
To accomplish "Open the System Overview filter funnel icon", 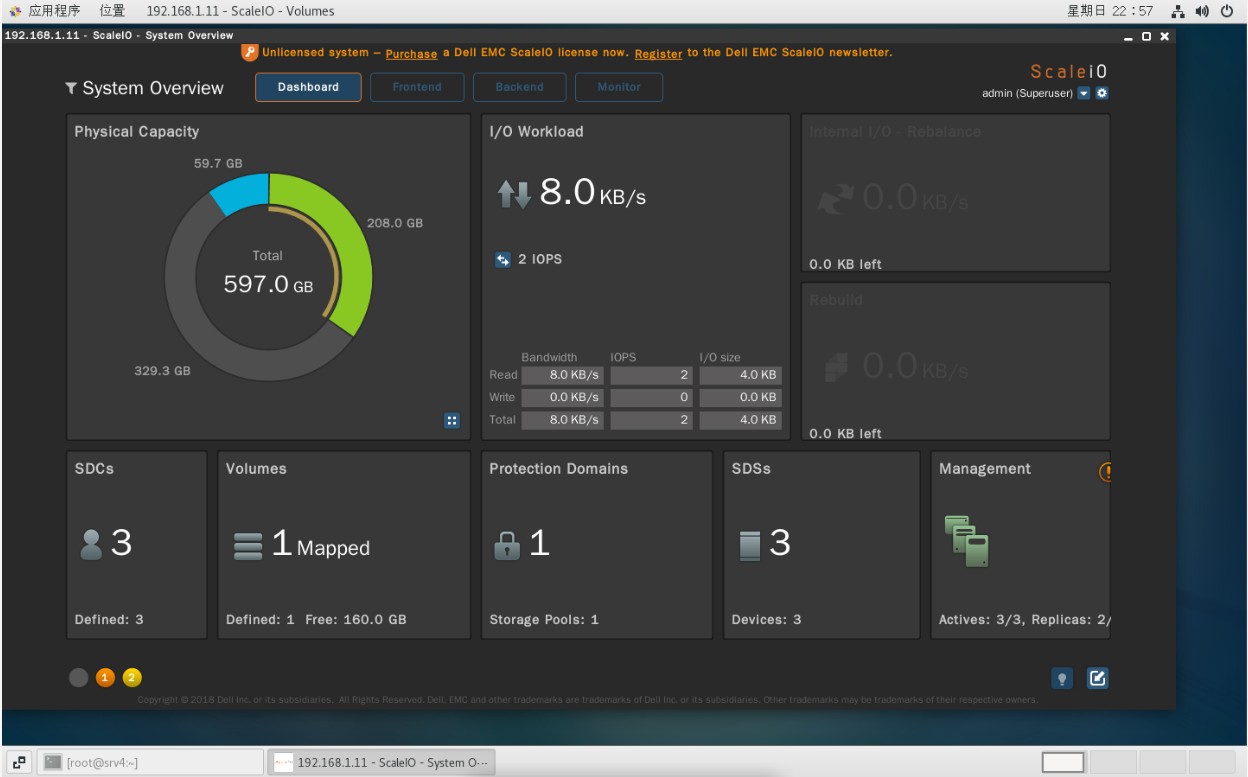I will (x=71, y=89).
